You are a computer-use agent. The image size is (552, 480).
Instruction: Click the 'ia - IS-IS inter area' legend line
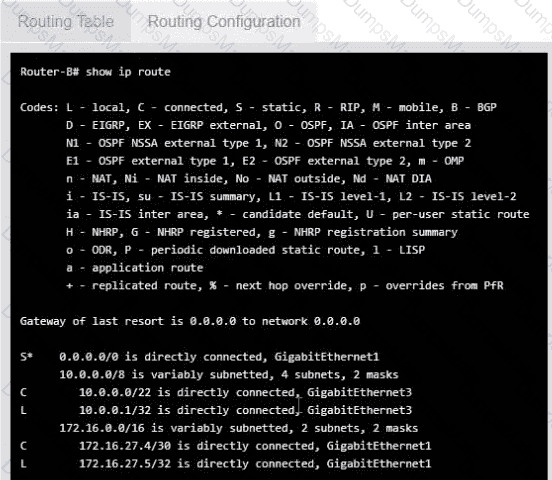click(x=298, y=214)
